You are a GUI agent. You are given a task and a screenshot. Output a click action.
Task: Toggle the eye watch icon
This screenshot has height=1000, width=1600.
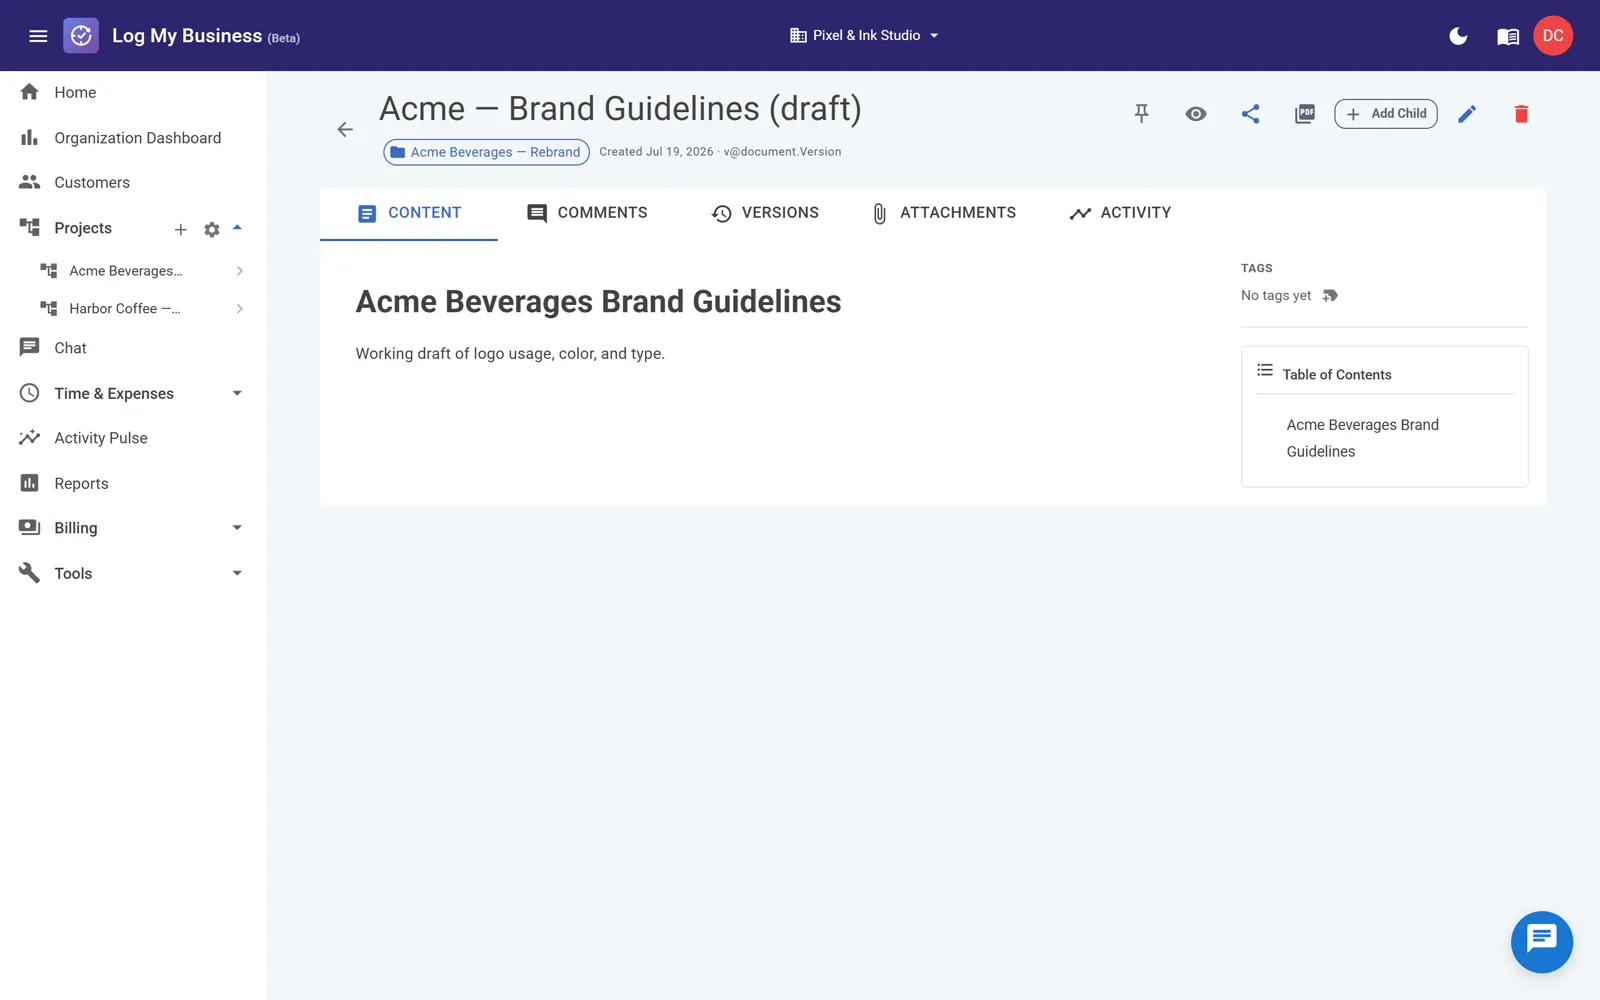tap(1196, 114)
